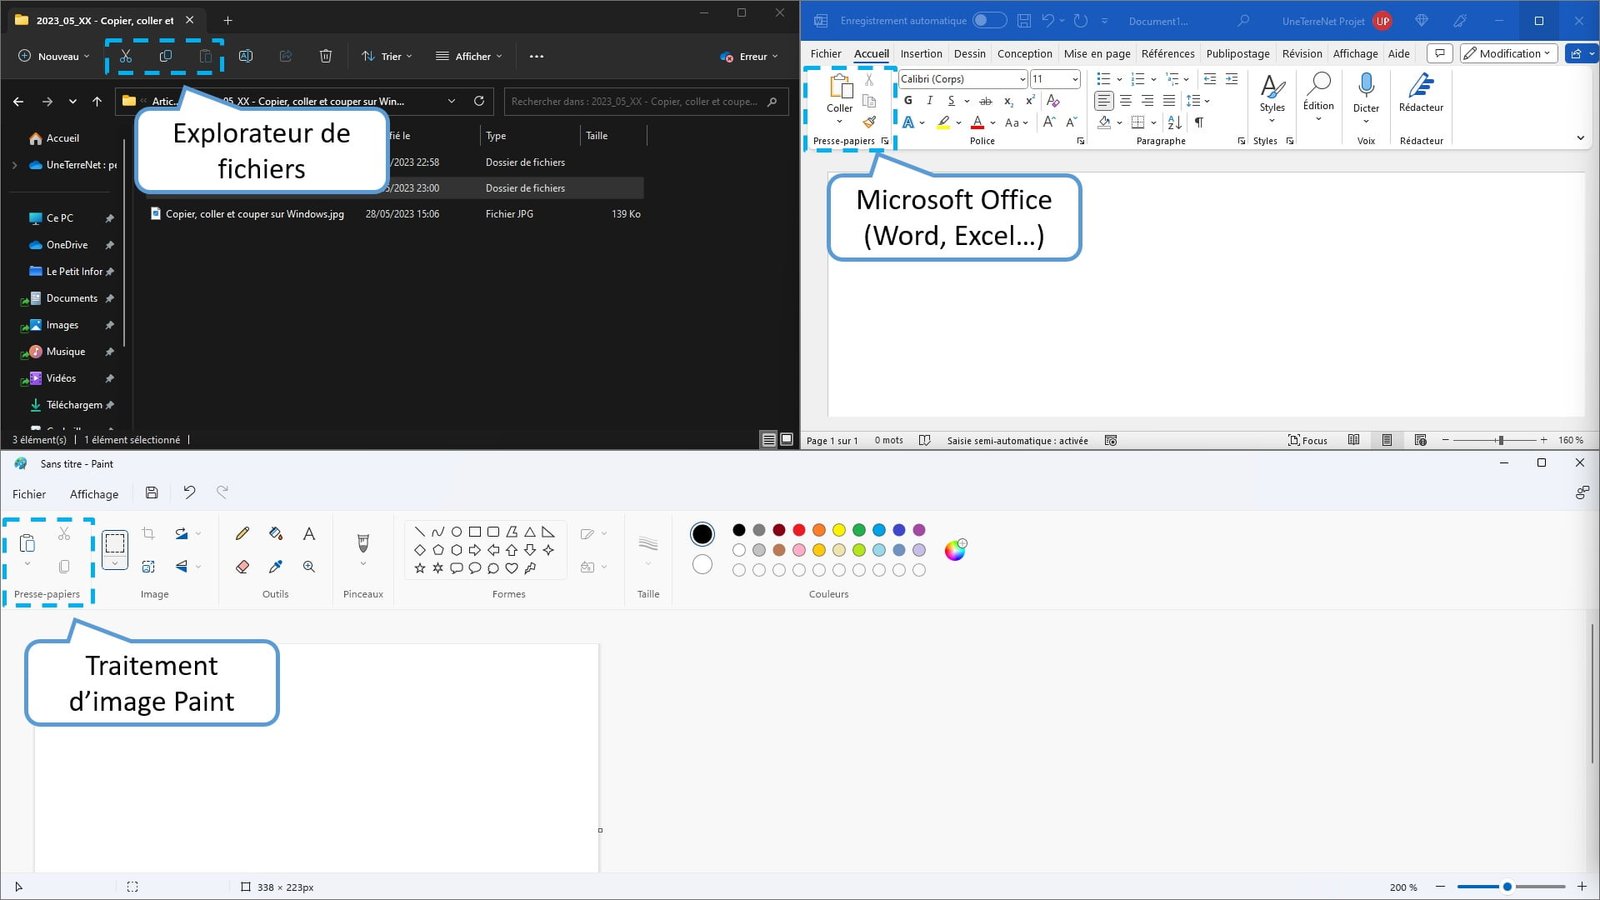
Task: Select the oval shape in Paint Formes
Action: [x=456, y=532]
